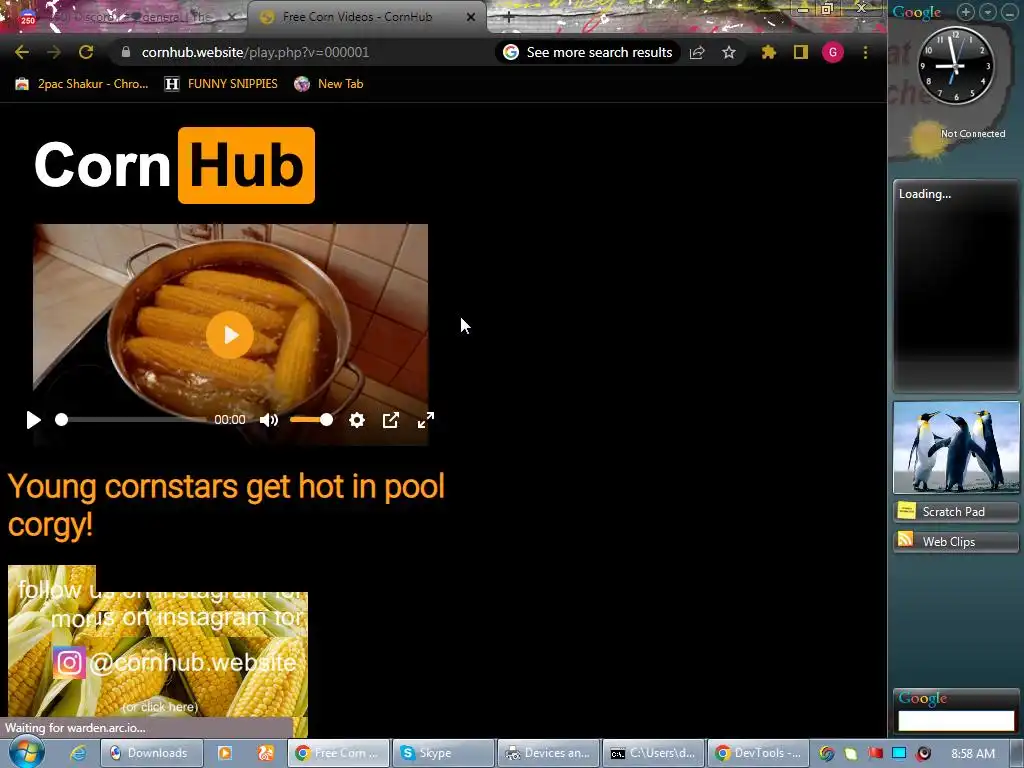Click the 00:00 time display
This screenshot has height=768, width=1024.
point(230,420)
